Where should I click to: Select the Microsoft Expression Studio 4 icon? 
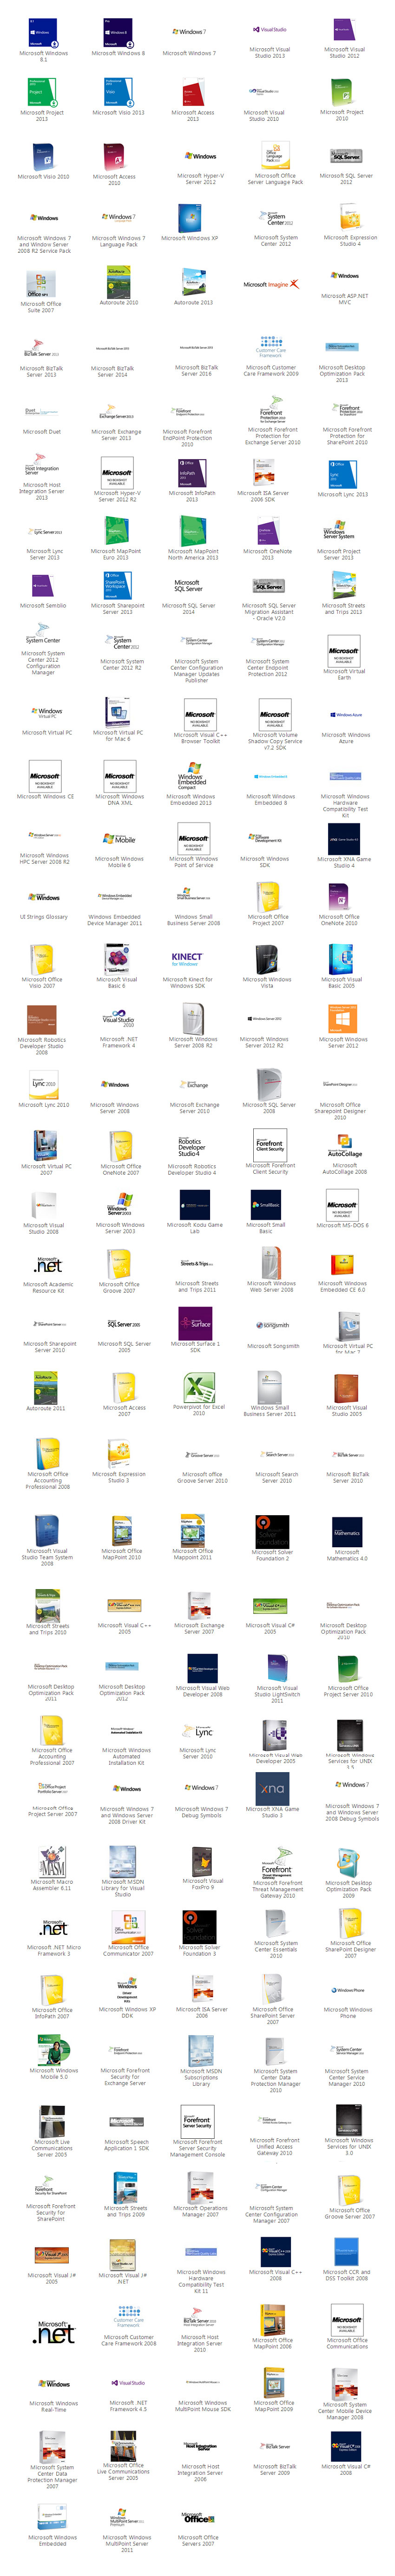pyautogui.click(x=349, y=217)
